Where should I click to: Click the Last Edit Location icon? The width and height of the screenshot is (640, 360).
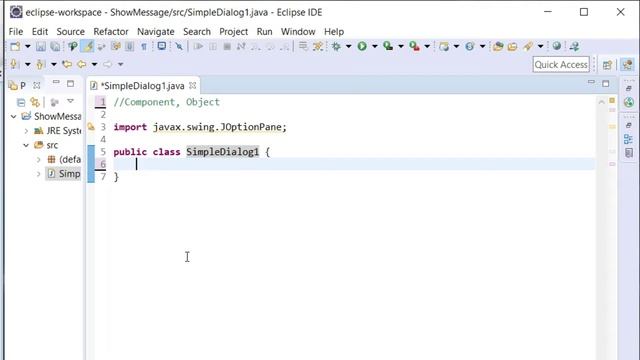(67, 64)
